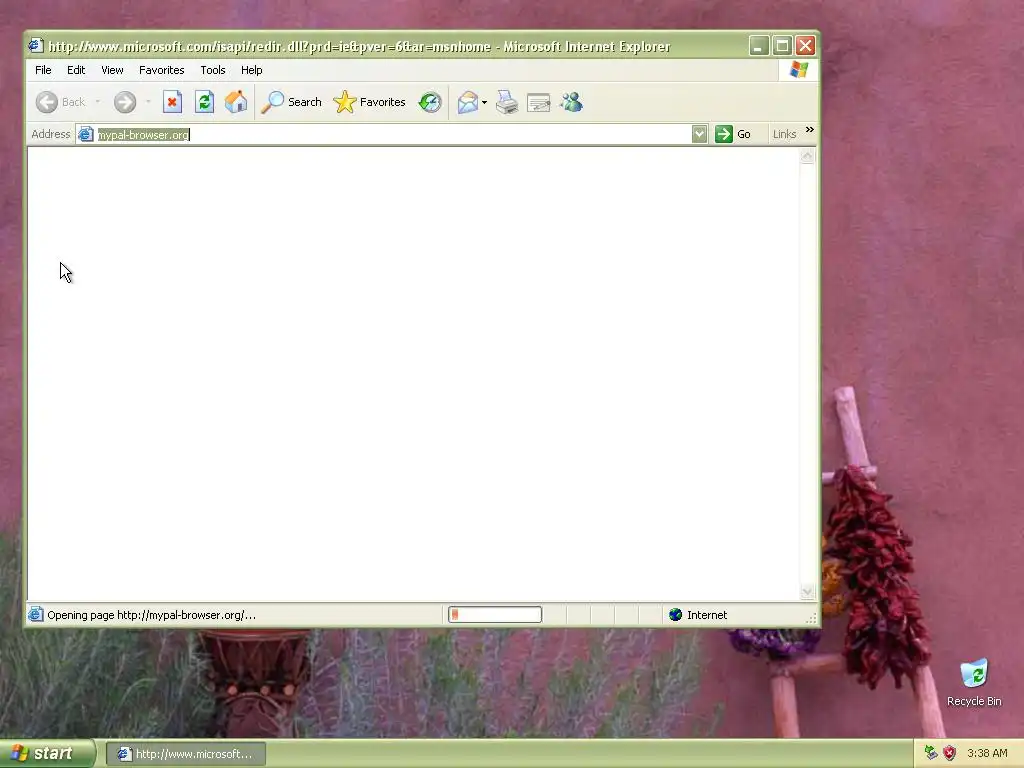
Task: Expand the Back button history dropdown
Action: (98, 102)
